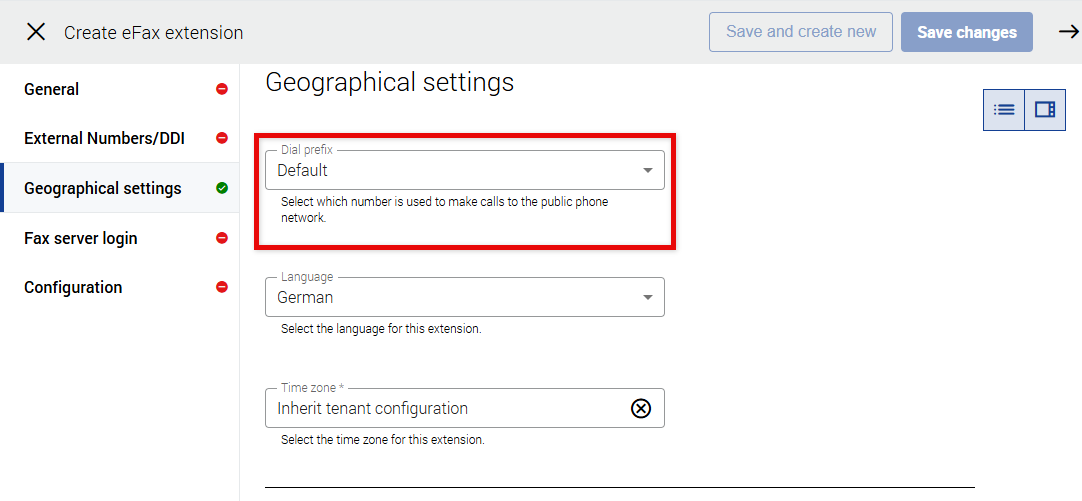Viewport: 1082px width, 501px height.
Task: Click green check icon beside Geographical settings
Action: coord(222,188)
